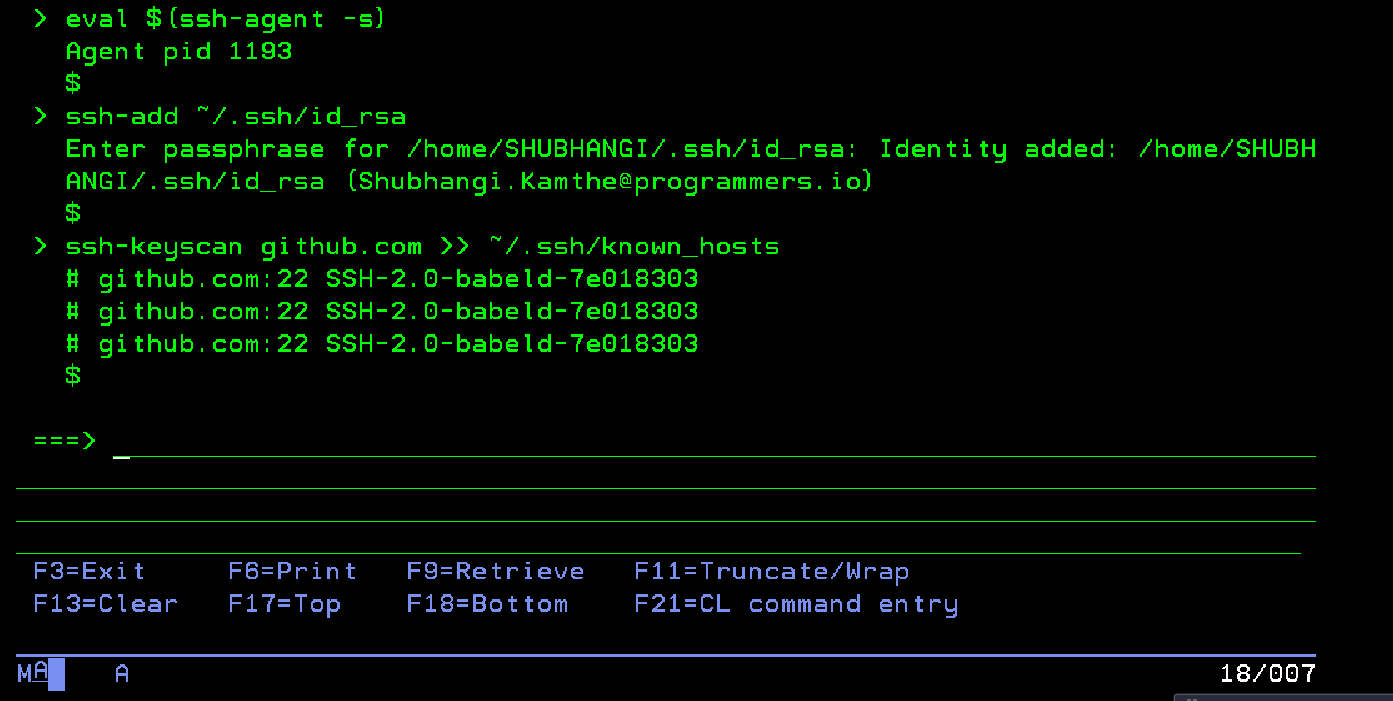Select F9=Retrieve to recall previous command

[x=495, y=572]
